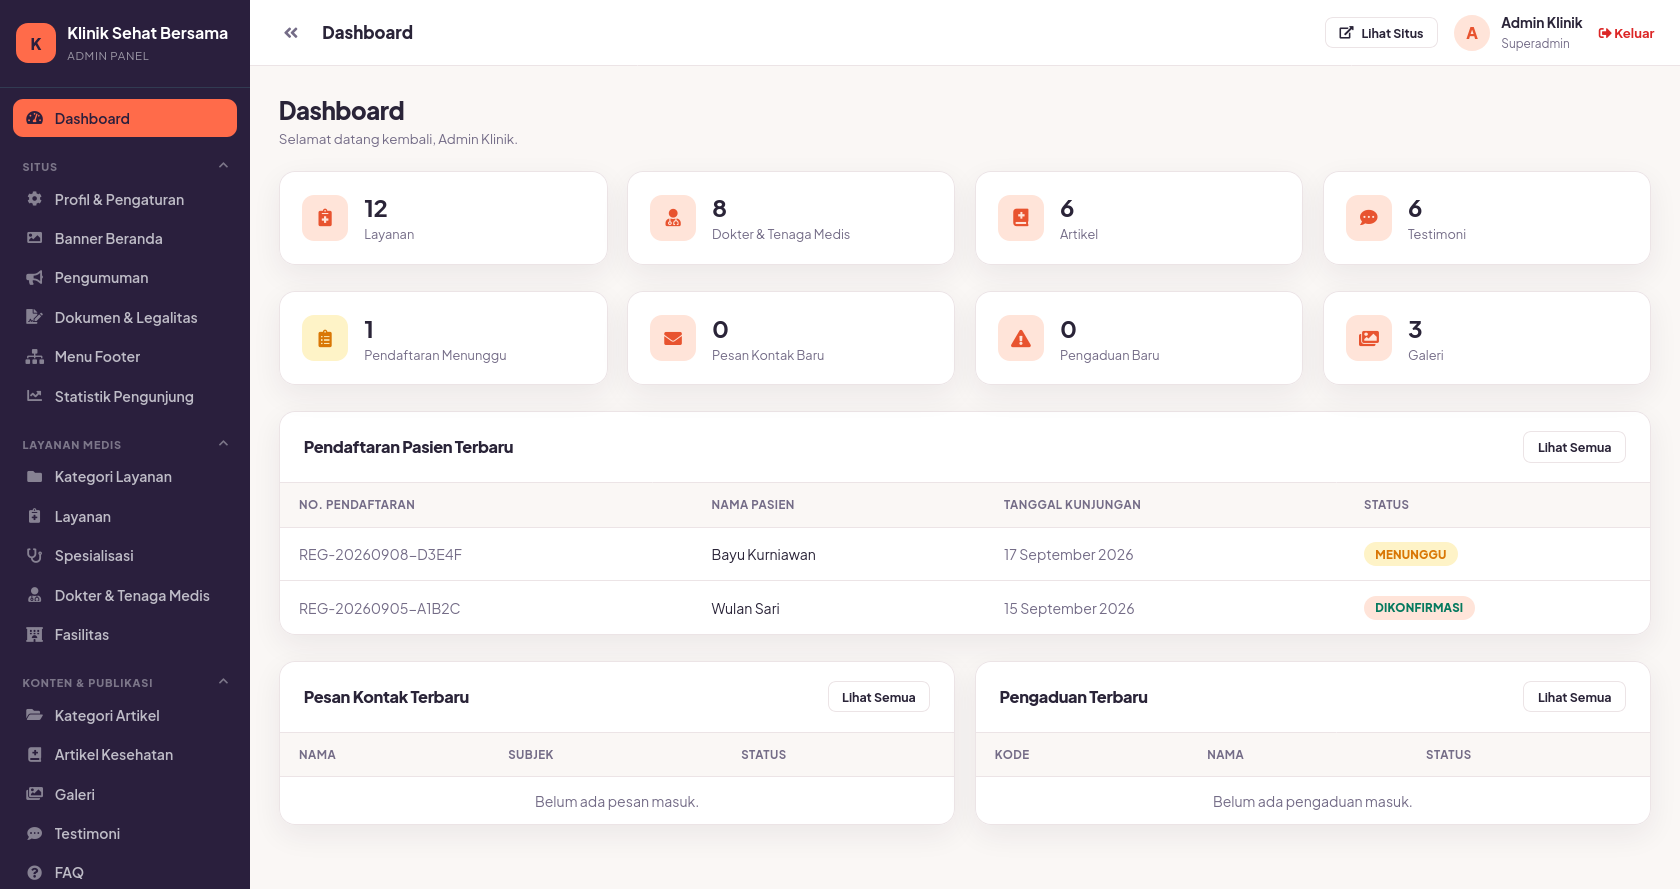Click patient name Bayu Kurniawan
This screenshot has height=889, width=1680.
coord(763,555)
